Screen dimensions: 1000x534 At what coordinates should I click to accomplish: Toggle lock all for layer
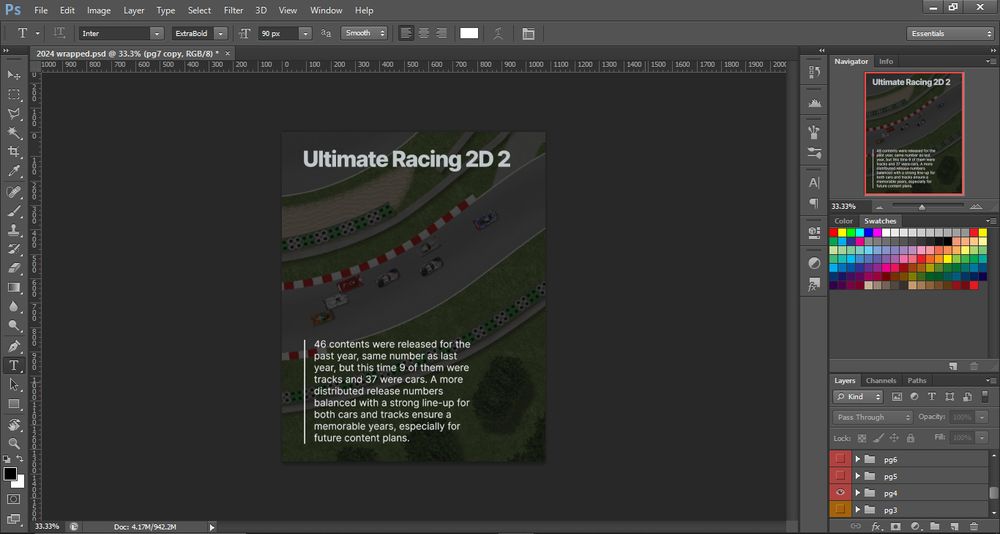pyautogui.click(x=910, y=438)
